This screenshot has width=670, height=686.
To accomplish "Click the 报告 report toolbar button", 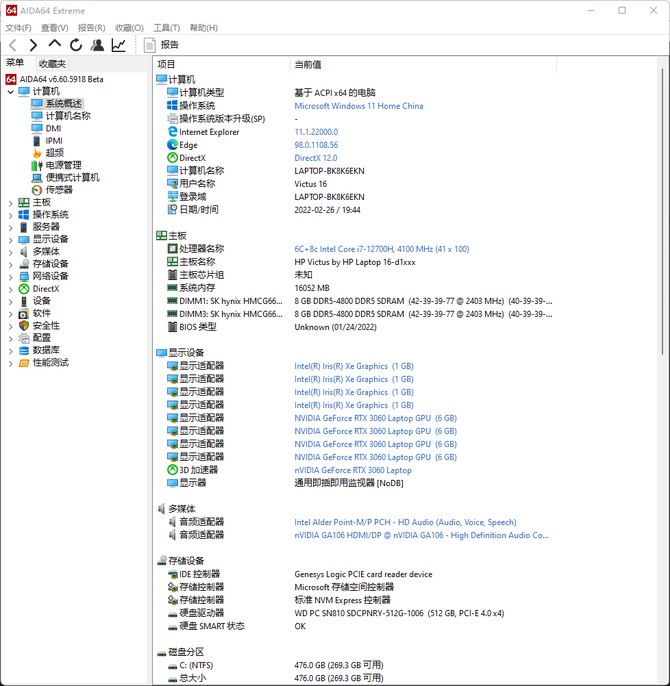I will (162, 45).
